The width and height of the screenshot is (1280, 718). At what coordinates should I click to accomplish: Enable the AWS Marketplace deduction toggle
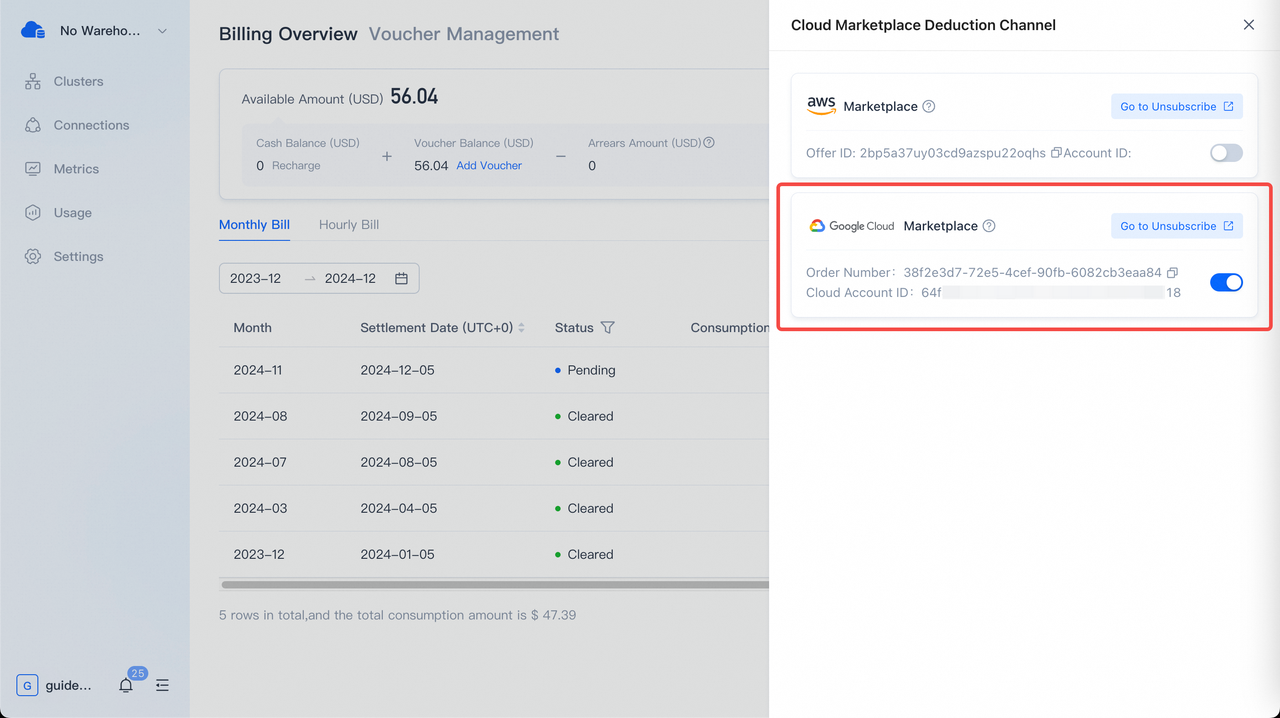click(x=1226, y=153)
